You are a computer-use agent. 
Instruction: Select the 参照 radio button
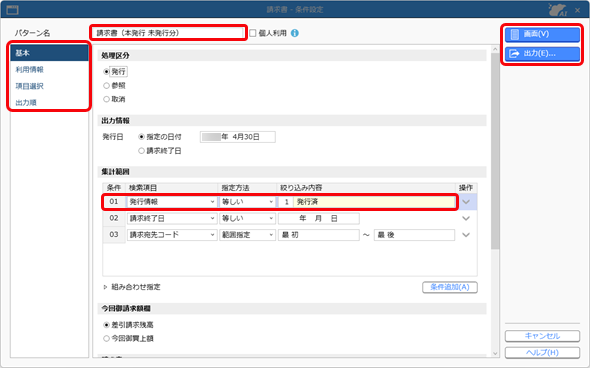pyautogui.click(x=106, y=85)
